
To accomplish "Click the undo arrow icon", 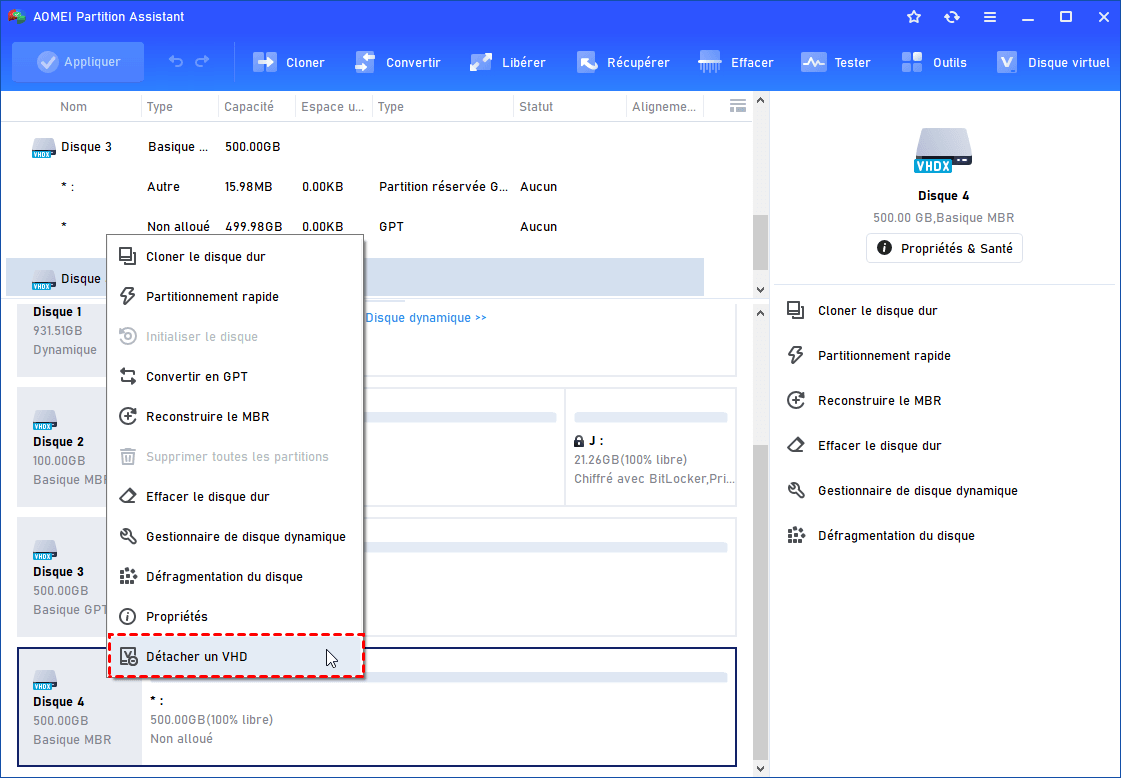I will click(176, 62).
